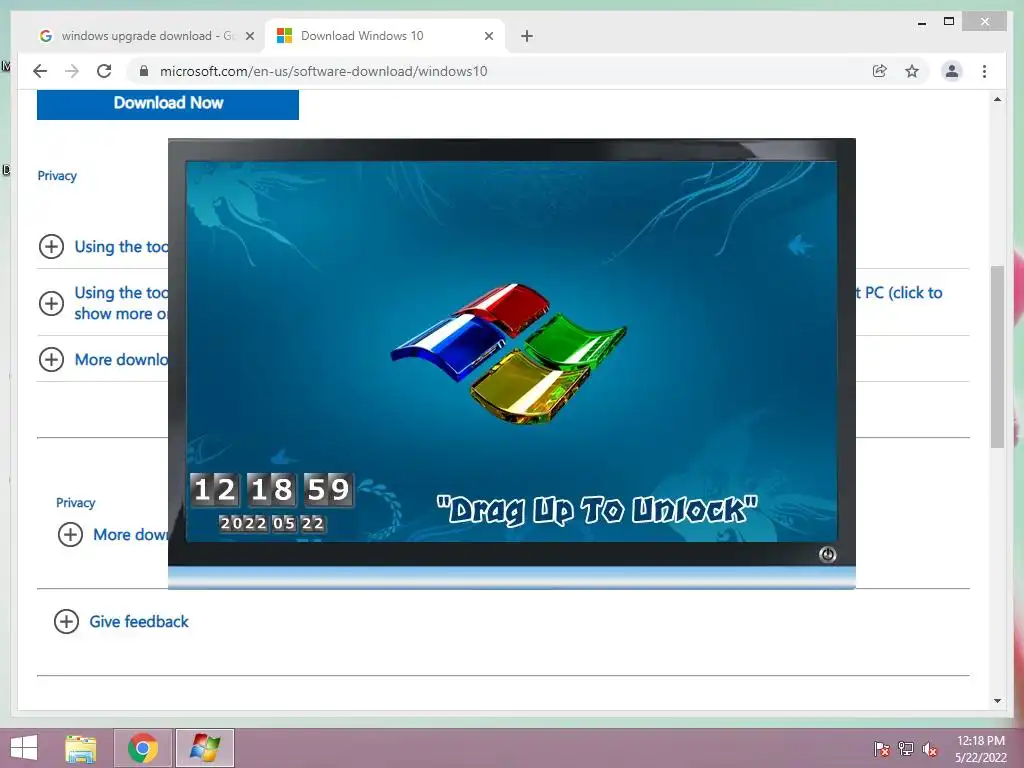Click the Drag Up To Unlock text
The width and height of the screenshot is (1024, 768).
click(597, 509)
